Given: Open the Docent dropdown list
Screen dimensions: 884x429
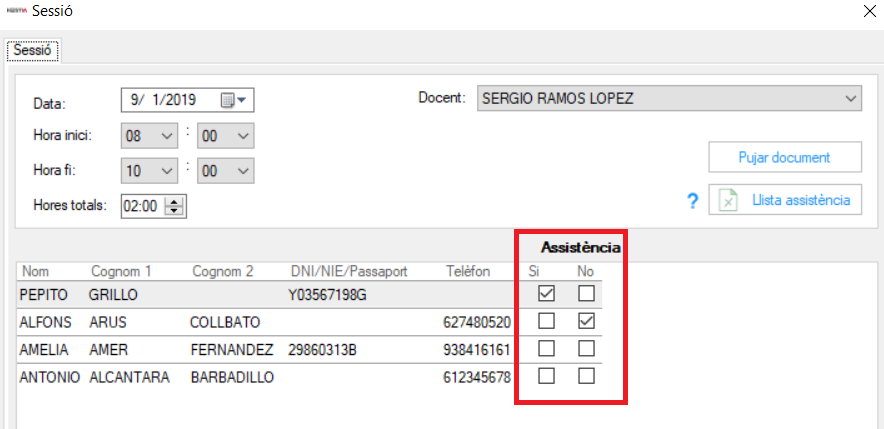Looking at the screenshot, I should pyautogui.click(x=851, y=99).
